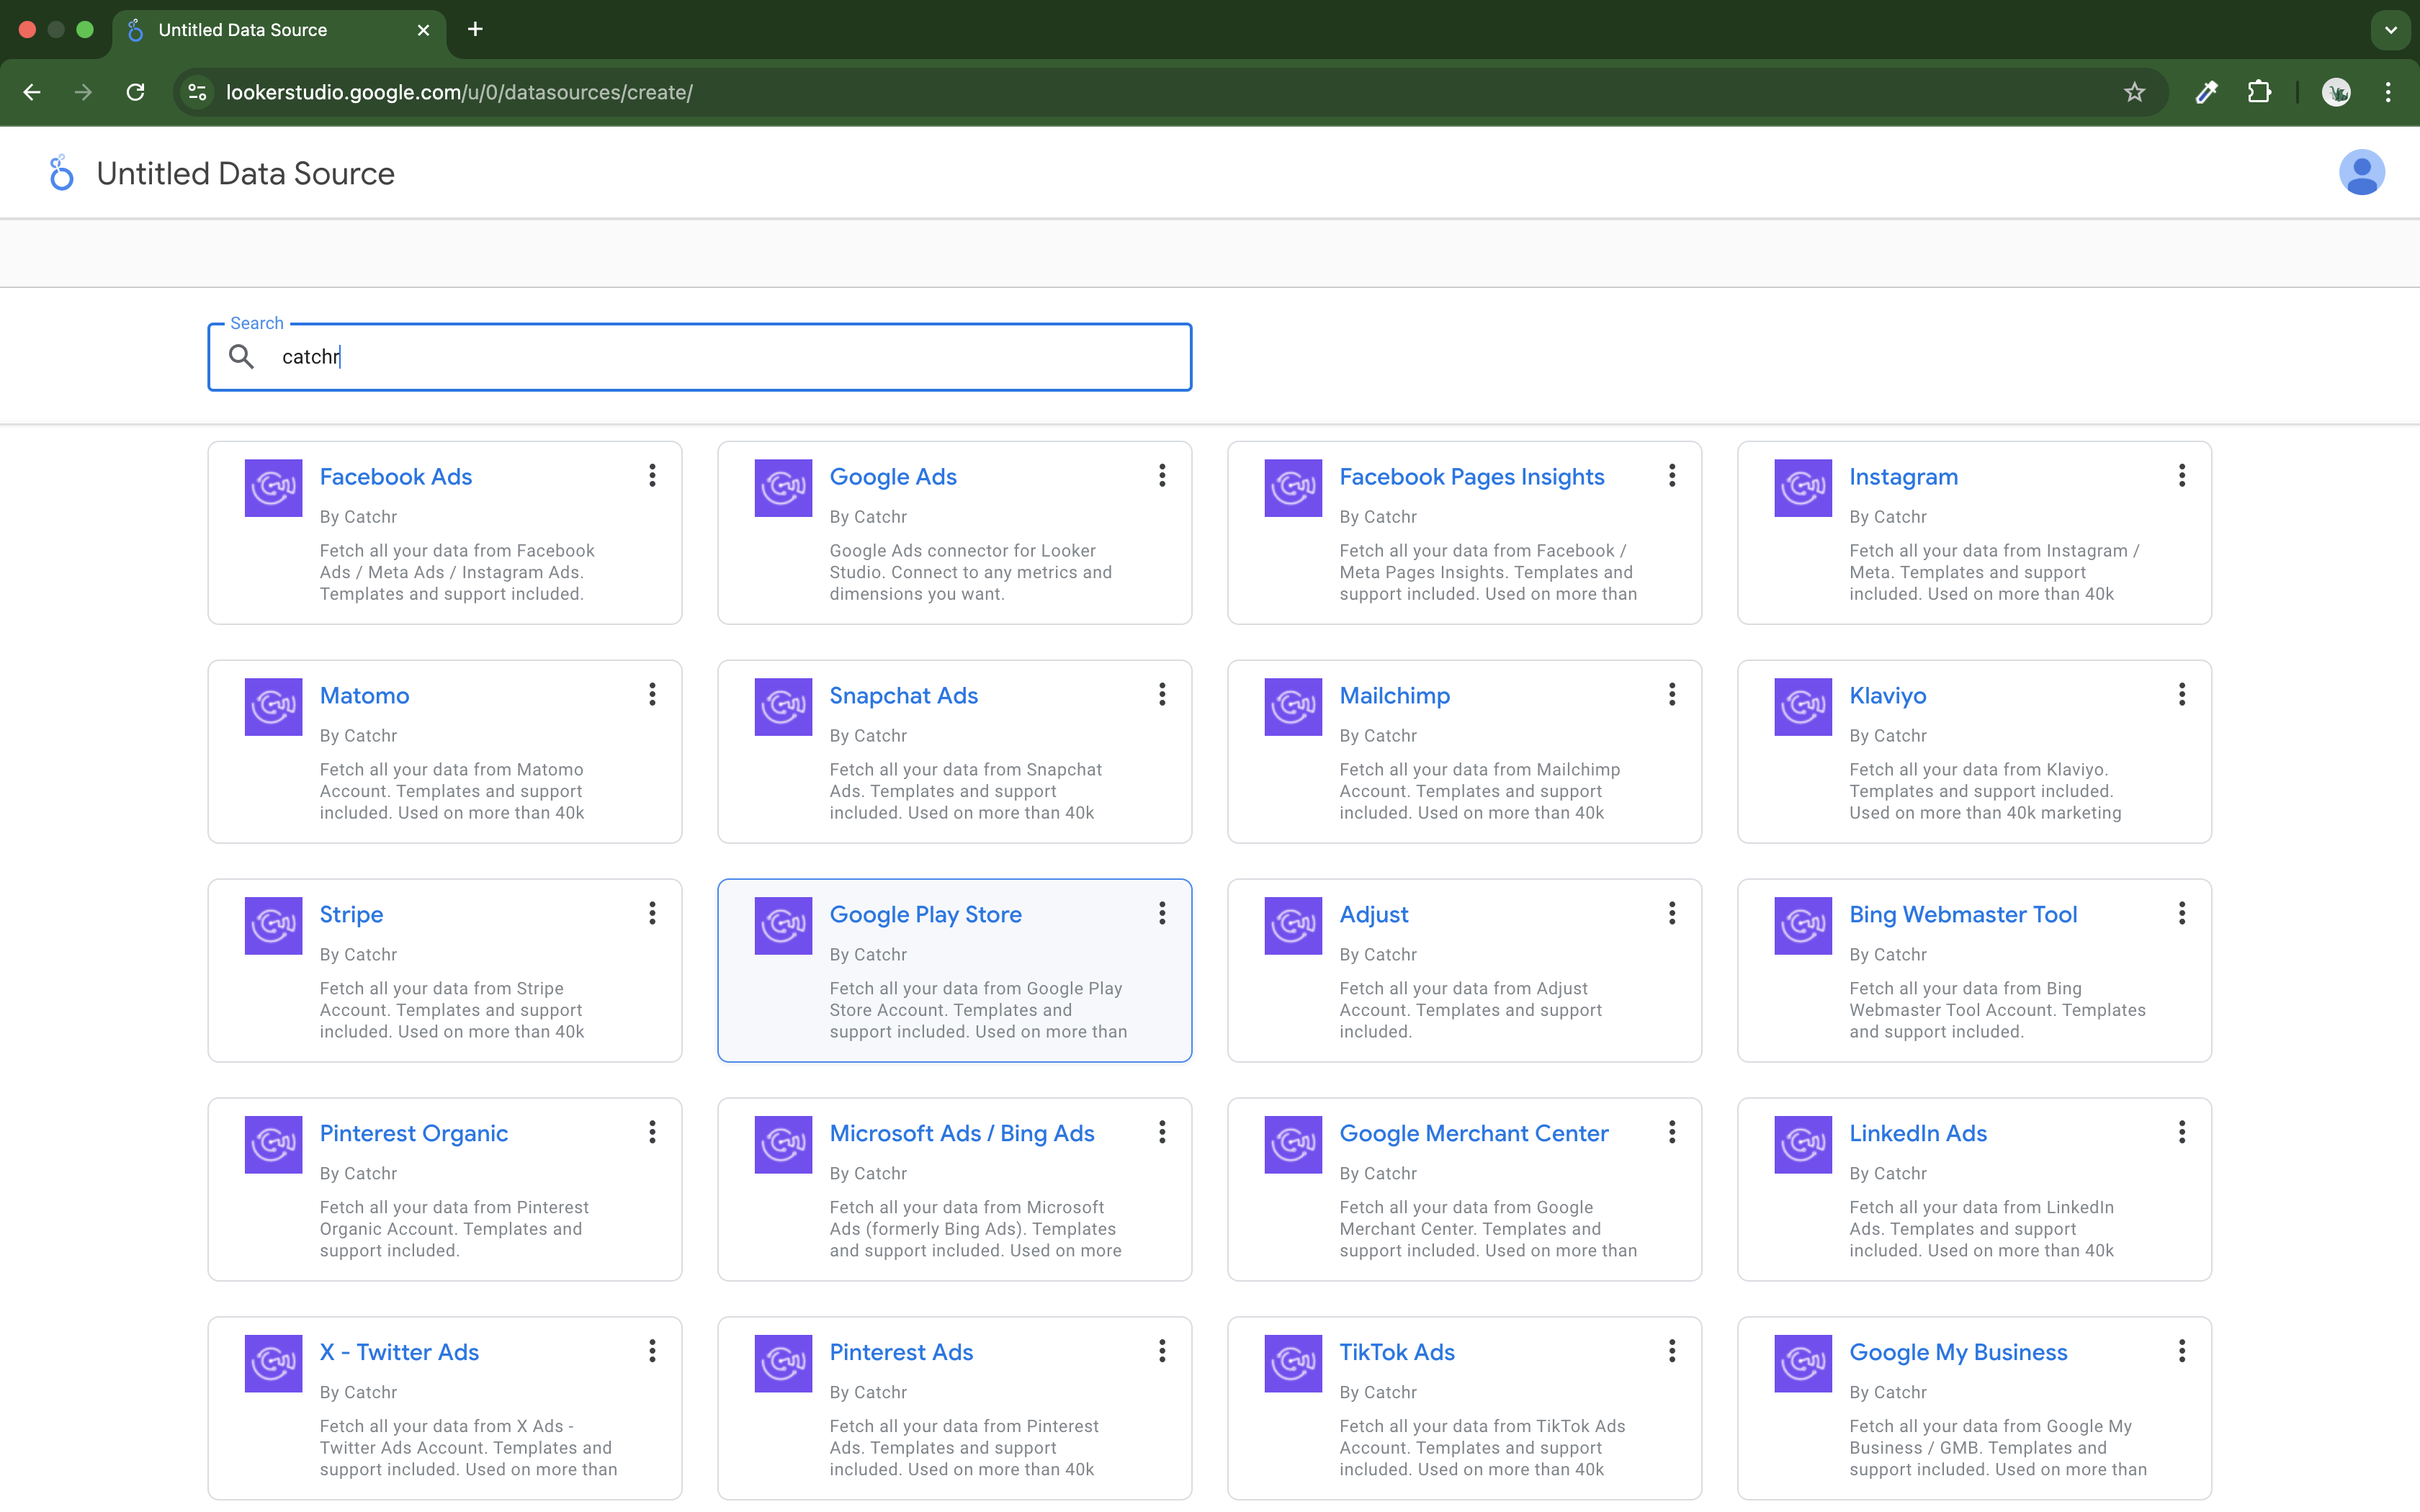Rename the Untitled Data Source title
The width and height of the screenshot is (2420, 1512).
click(245, 174)
